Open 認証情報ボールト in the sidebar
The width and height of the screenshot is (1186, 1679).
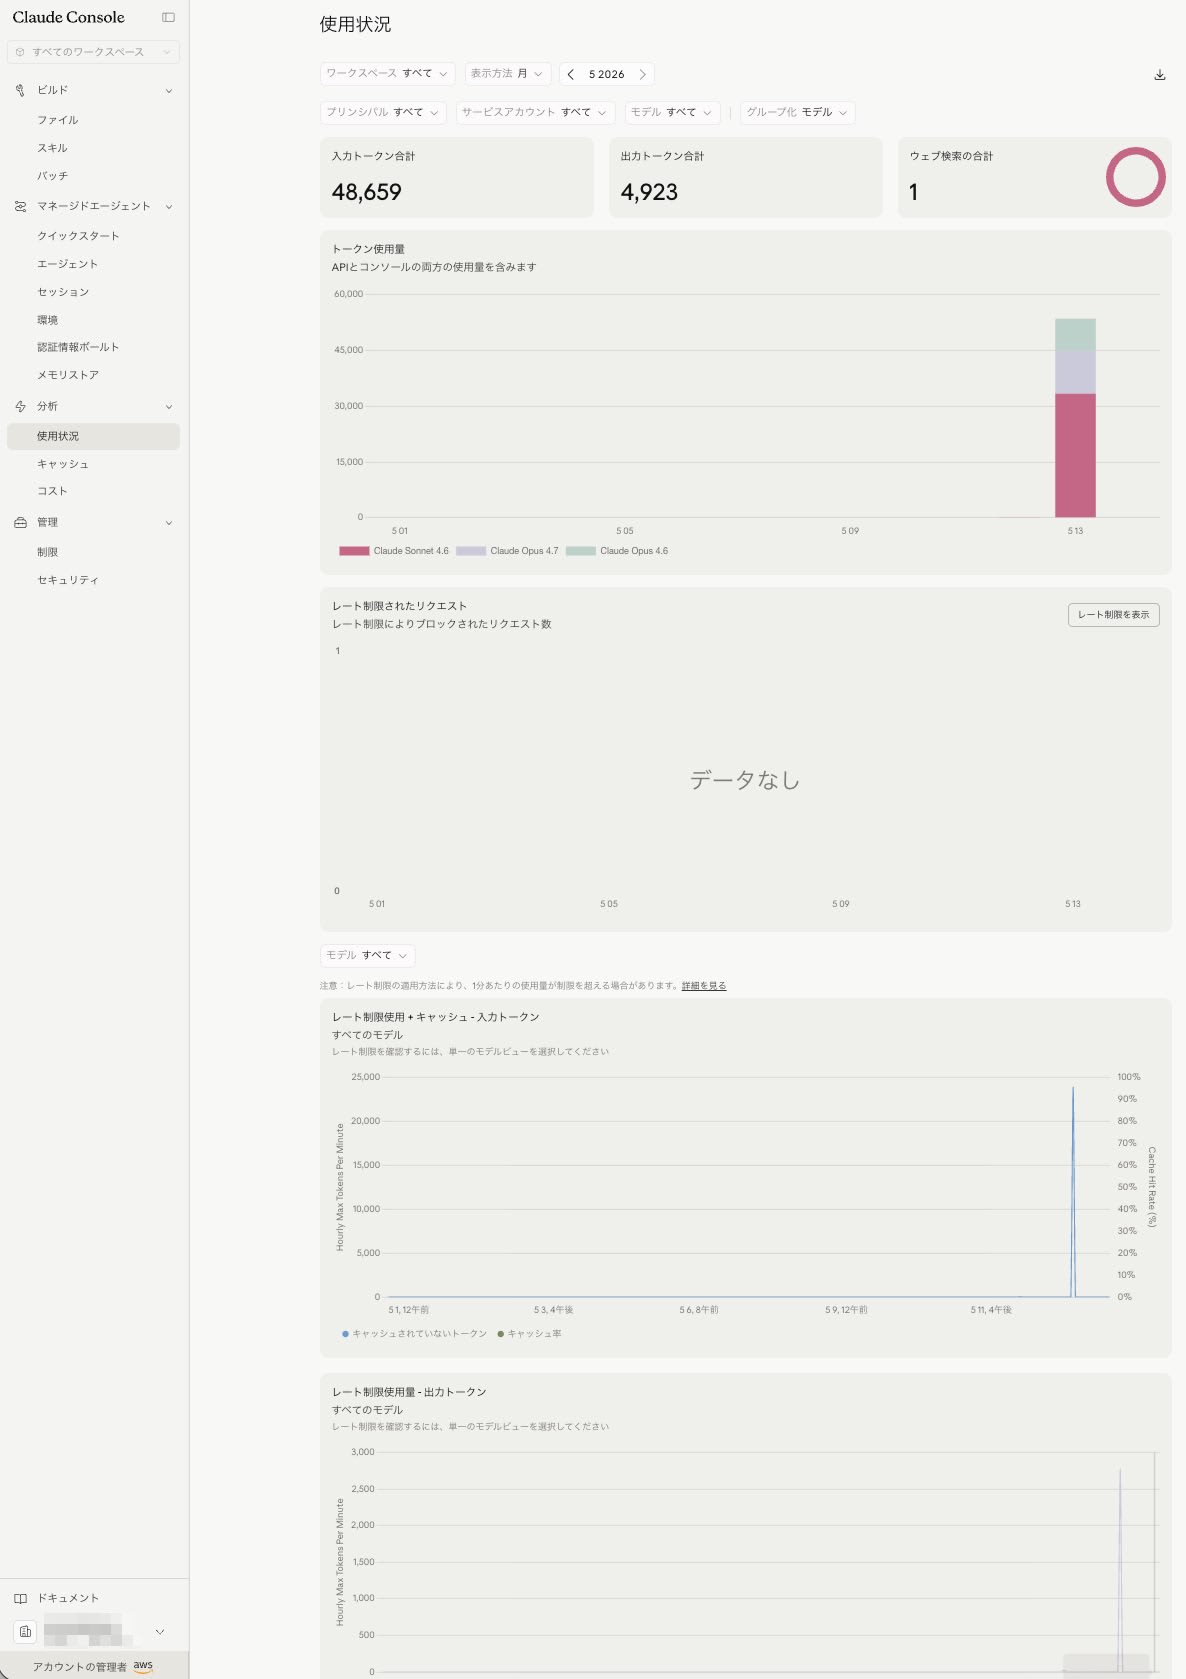pos(94,347)
